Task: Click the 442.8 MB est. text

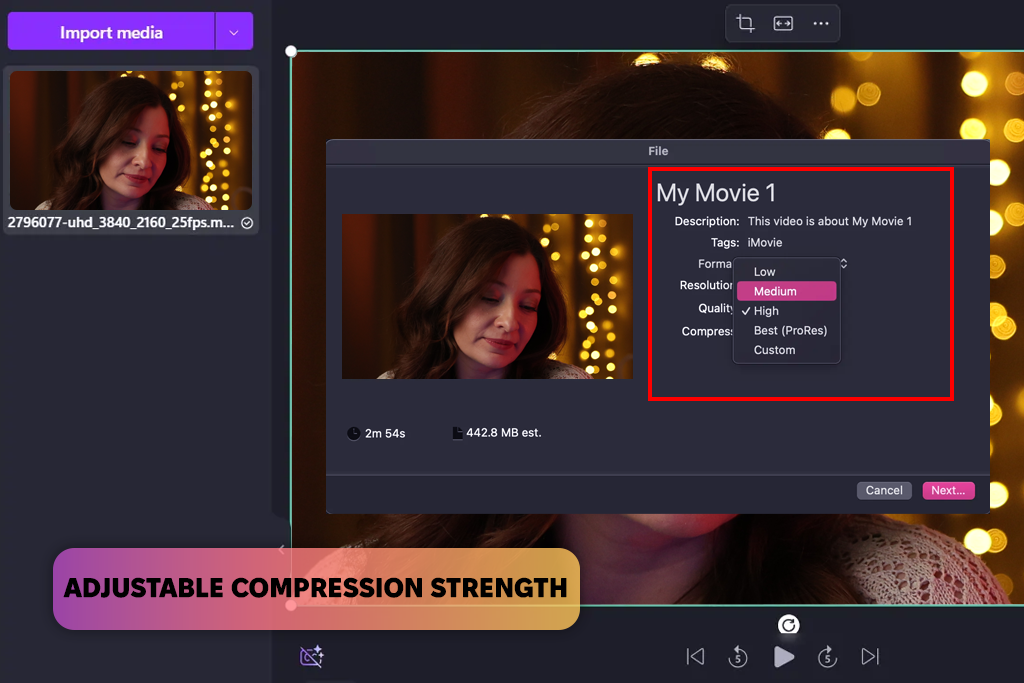Action: 504,433
